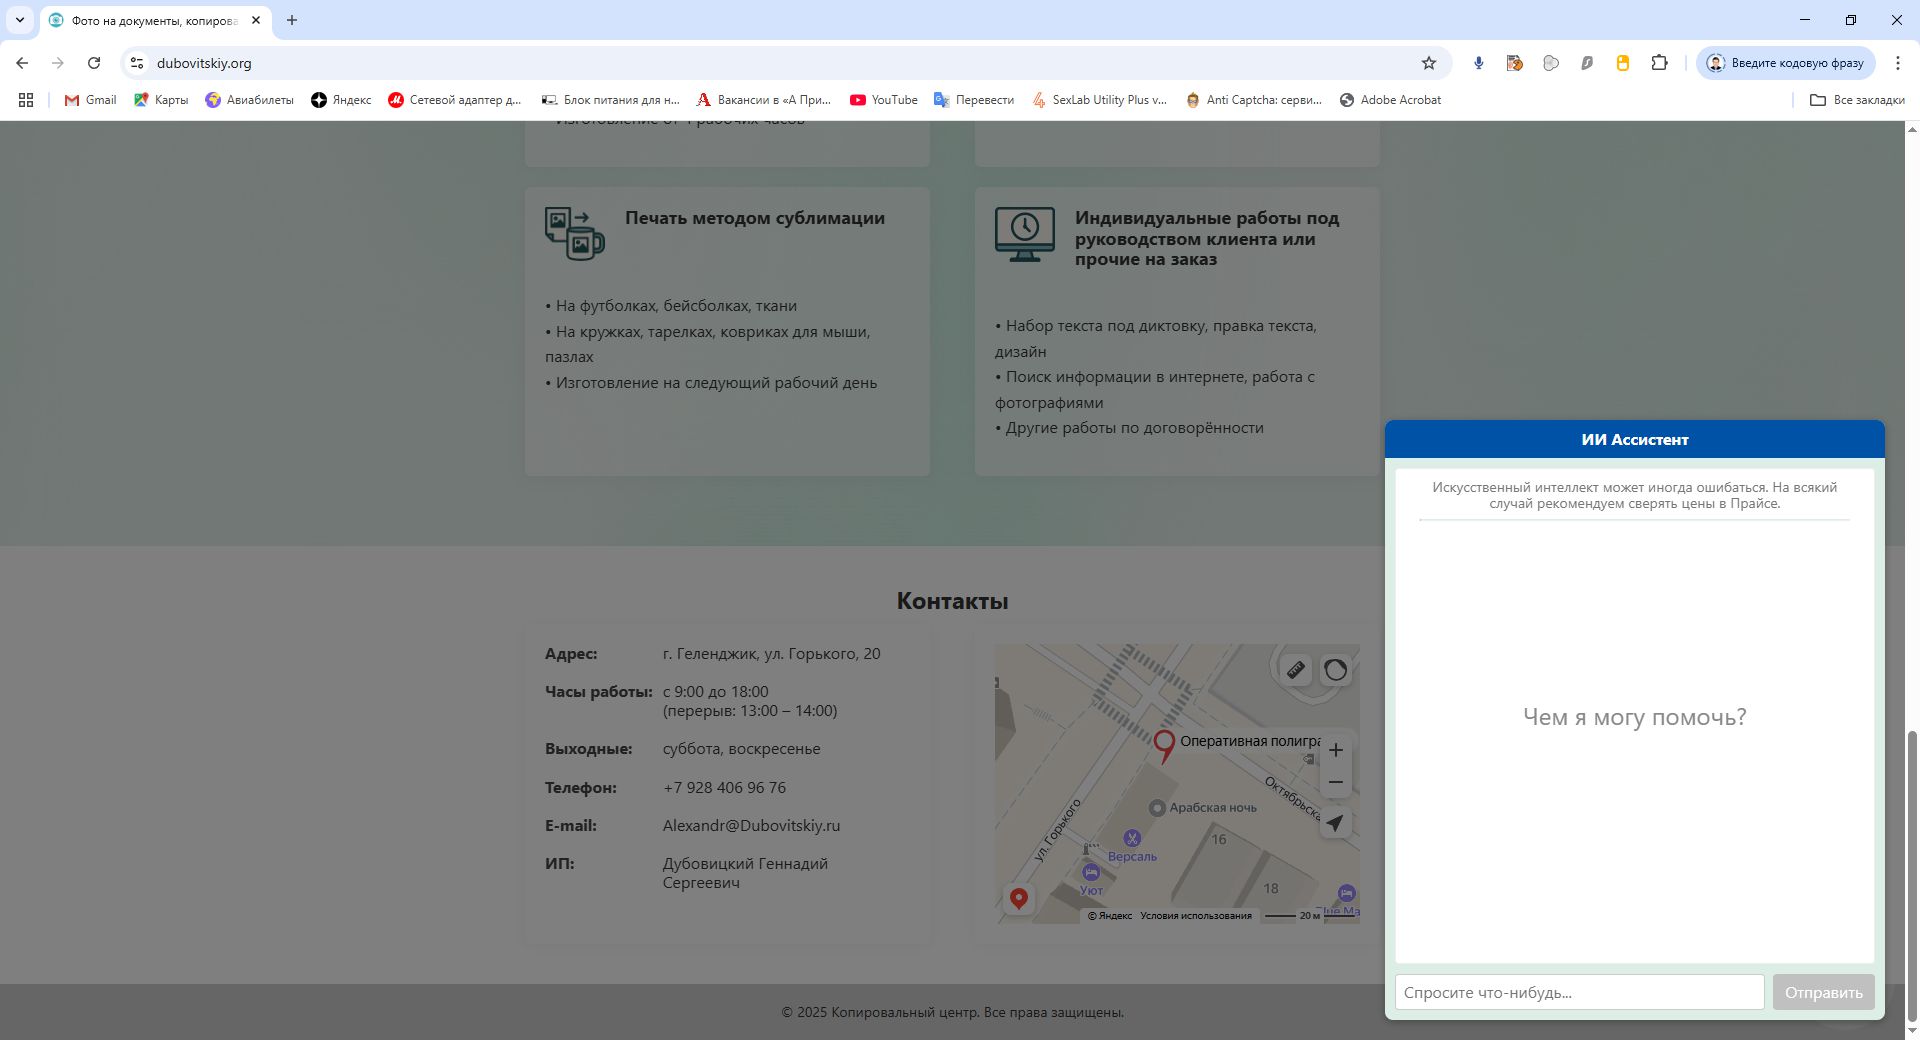Screen dimensions: 1920x1040
Task: Focus the 'Спросите что-нибудь...' chat input
Action: click(x=1580, y=992)
